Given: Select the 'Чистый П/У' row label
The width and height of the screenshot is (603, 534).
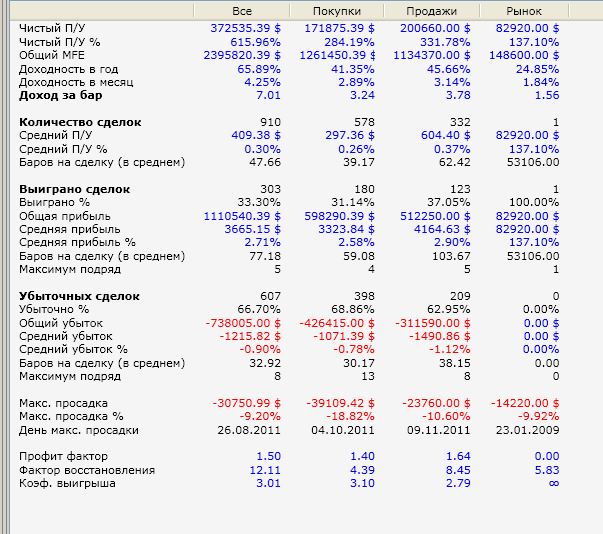Looking at the screenshot, I should (52, 28).
